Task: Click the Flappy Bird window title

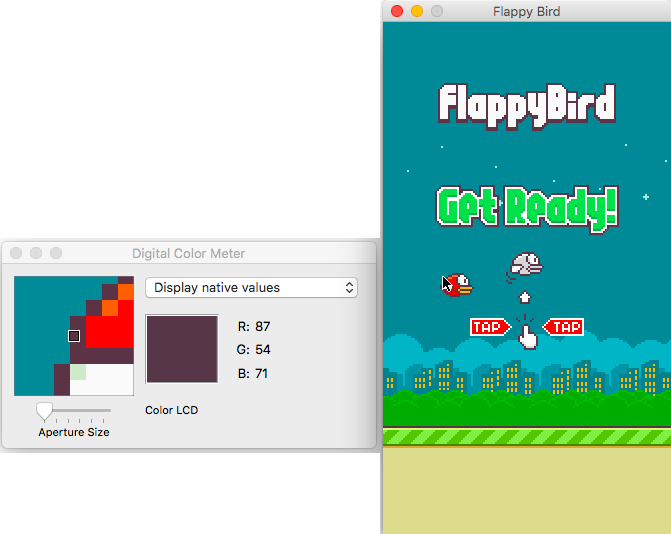Action: coord(526,12)
